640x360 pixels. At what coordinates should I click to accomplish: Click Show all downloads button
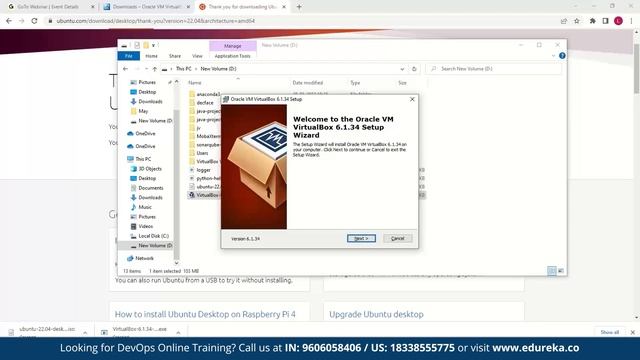coord(609,332)
